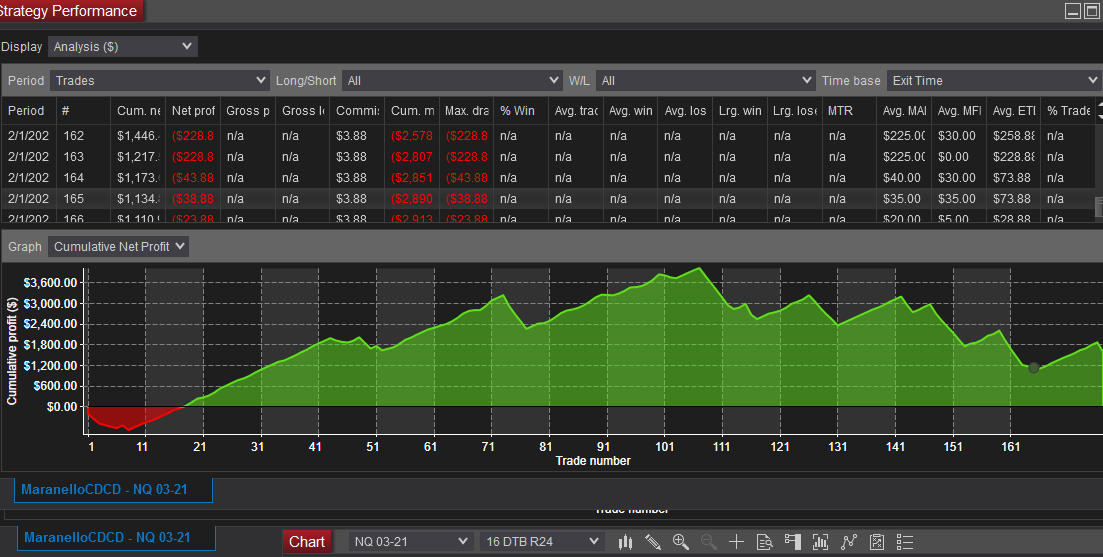Open the properties list icon in toolbar

coord(905,542)
